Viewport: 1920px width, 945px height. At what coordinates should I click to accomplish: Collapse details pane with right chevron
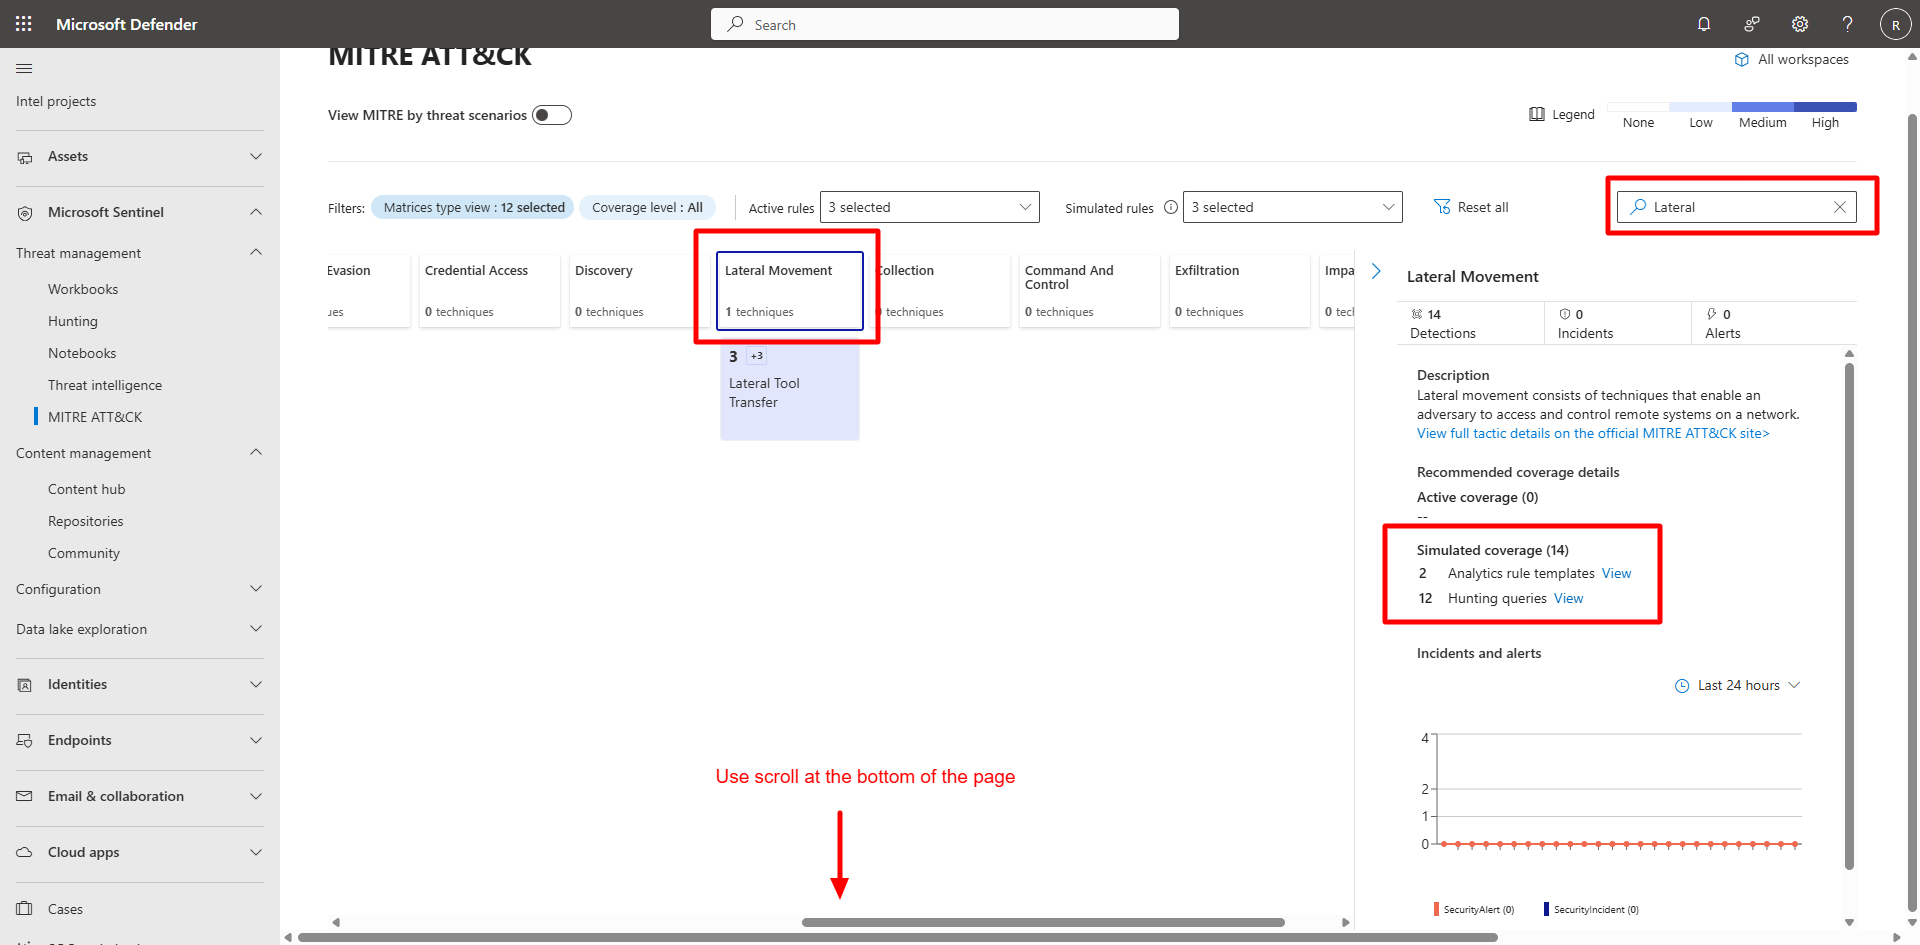1376,271
